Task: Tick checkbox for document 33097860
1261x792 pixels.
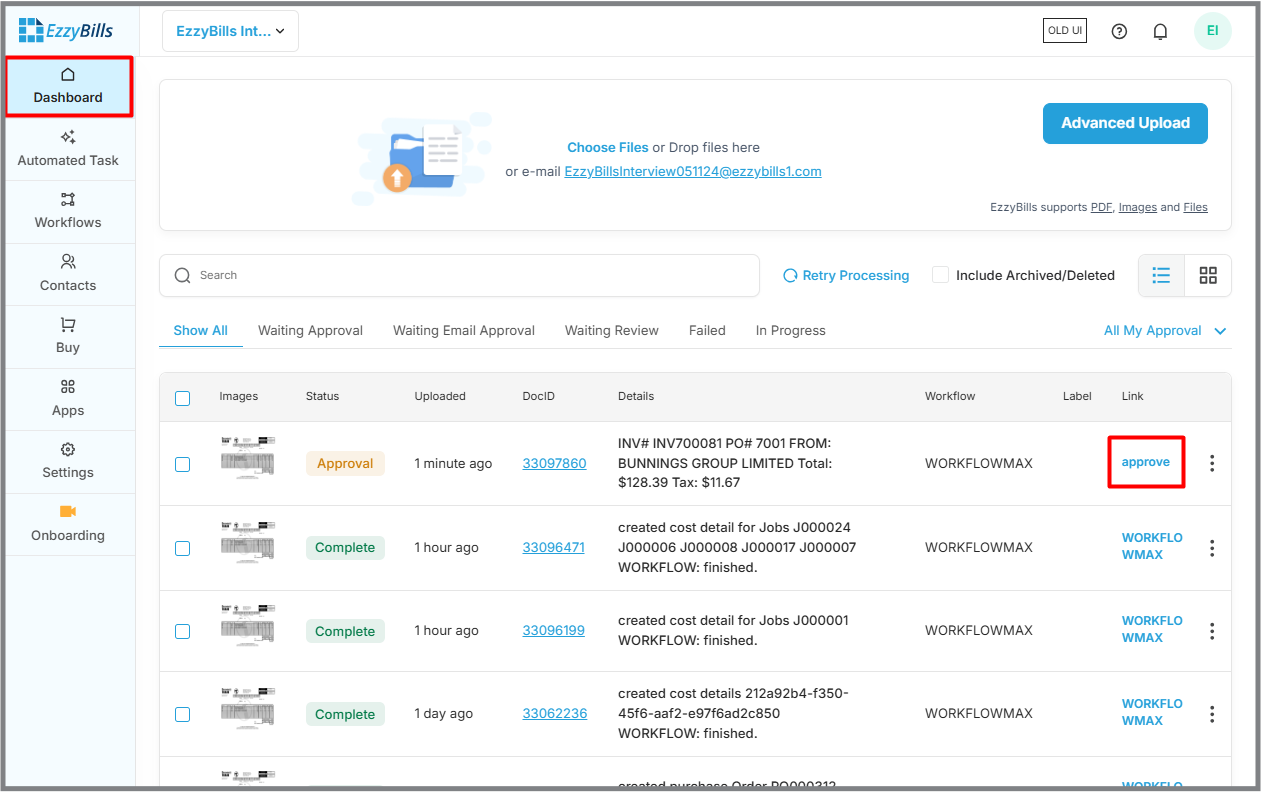Action: coord(182,464)
